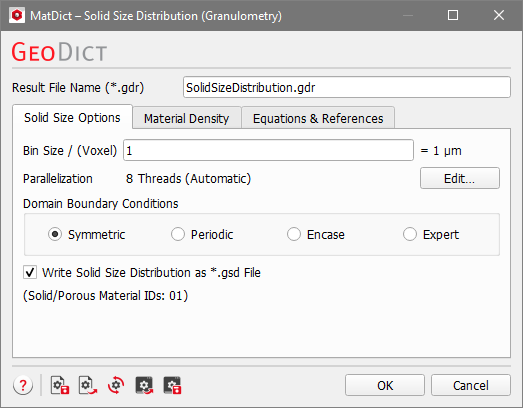523x408 pixels.
Task: Toggle Write Solid Size Distribution as *.gsd File
Action: [30, 272]
